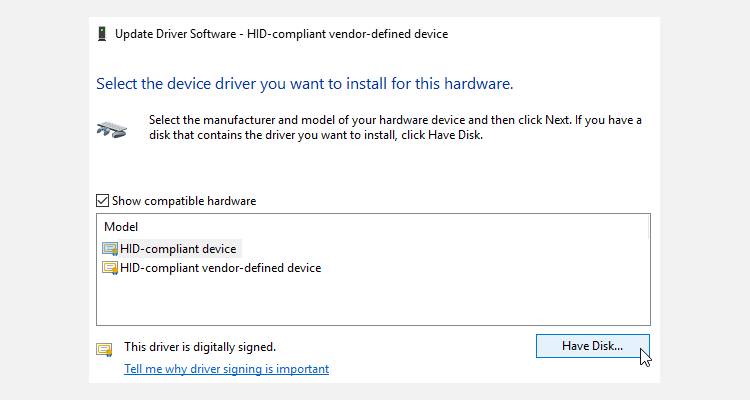
Task: Click the instruction line starting "disk that contains"
Action: coord(316,136)
